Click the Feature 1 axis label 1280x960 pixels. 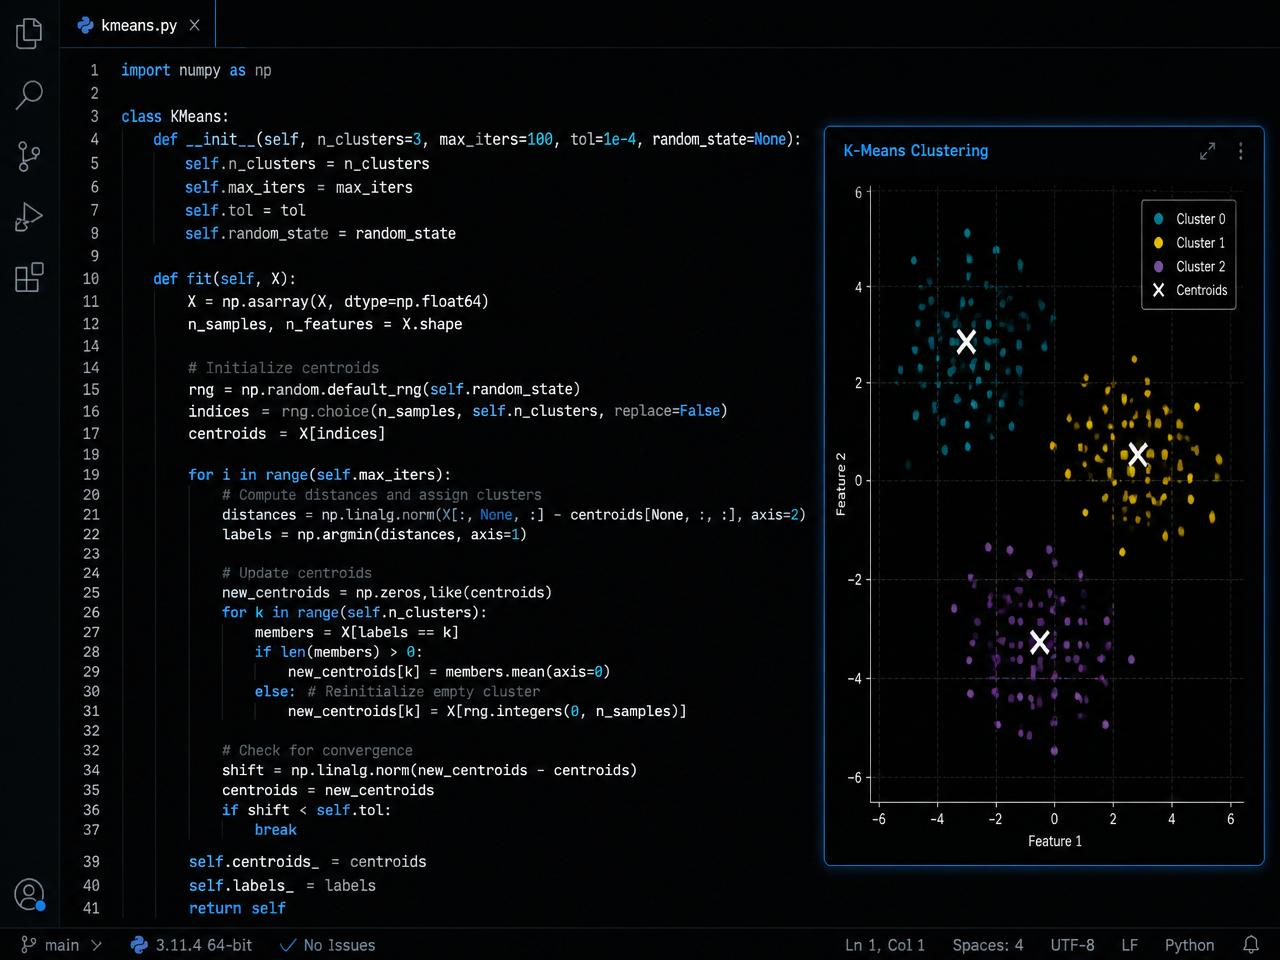tap(1055, 841)
